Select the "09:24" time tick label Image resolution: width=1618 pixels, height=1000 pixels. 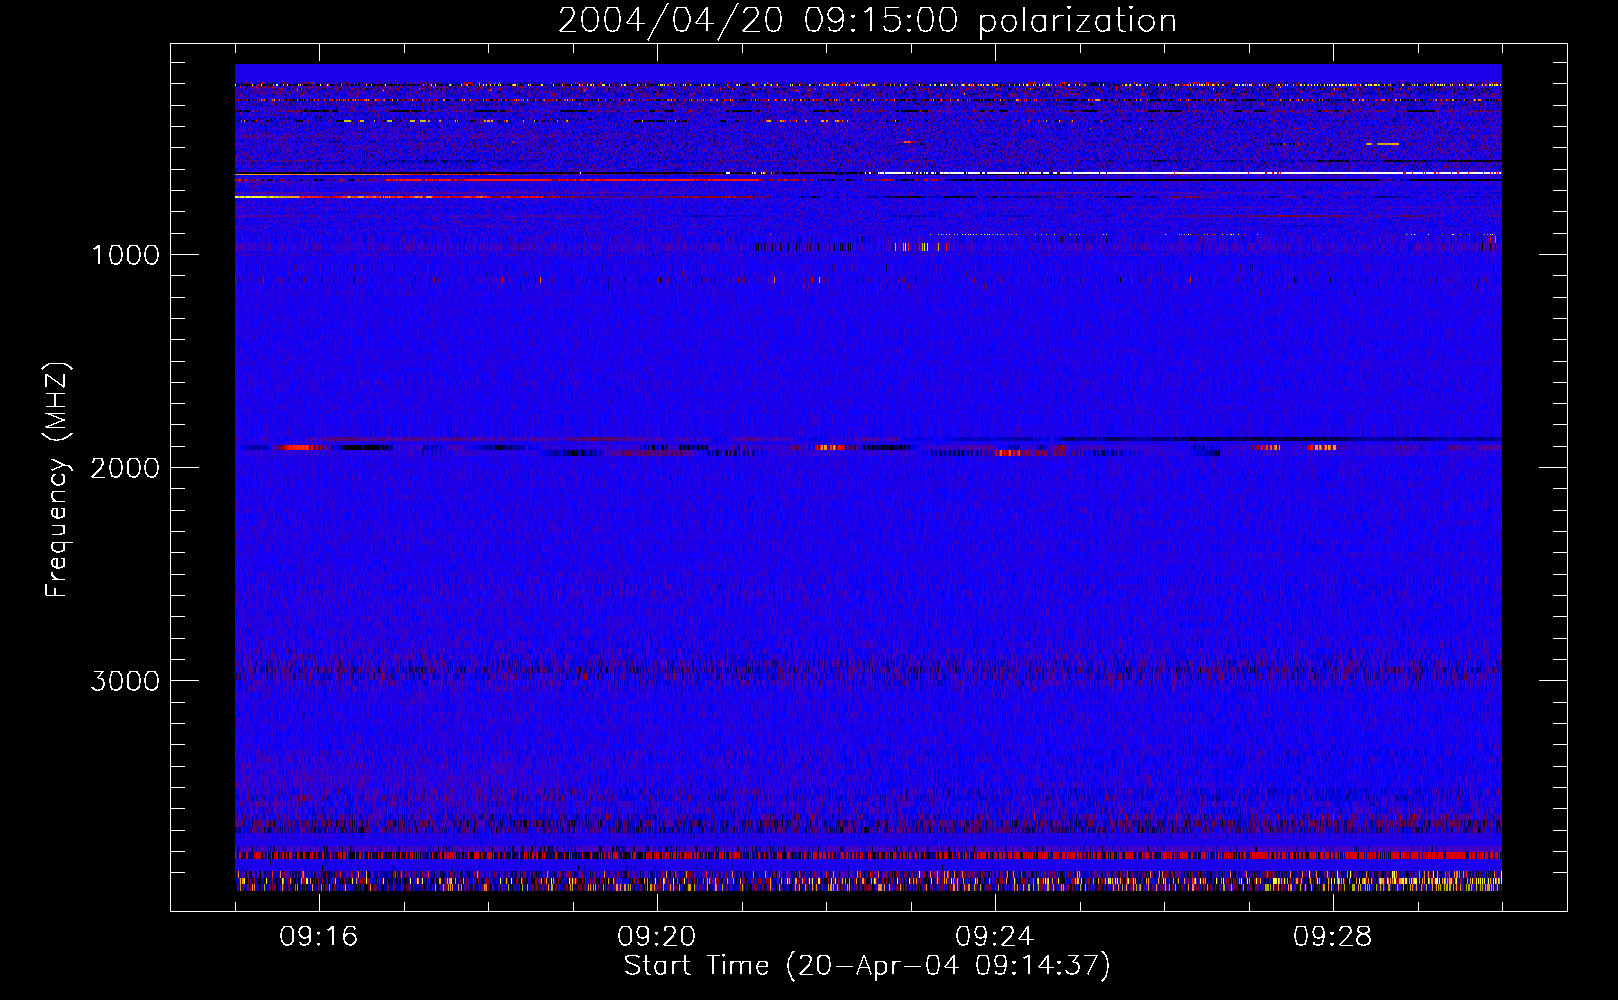[x=995, y=937]
